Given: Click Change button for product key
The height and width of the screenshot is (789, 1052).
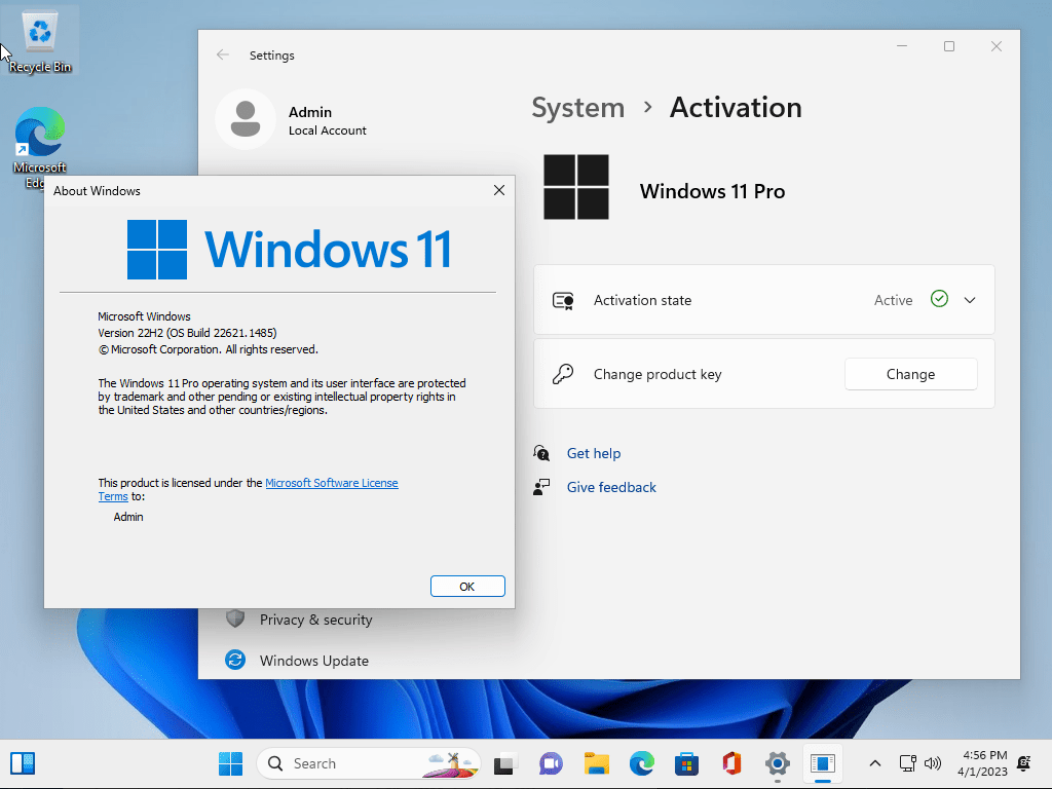Looking at the screenshot, I should coord(910,374).
